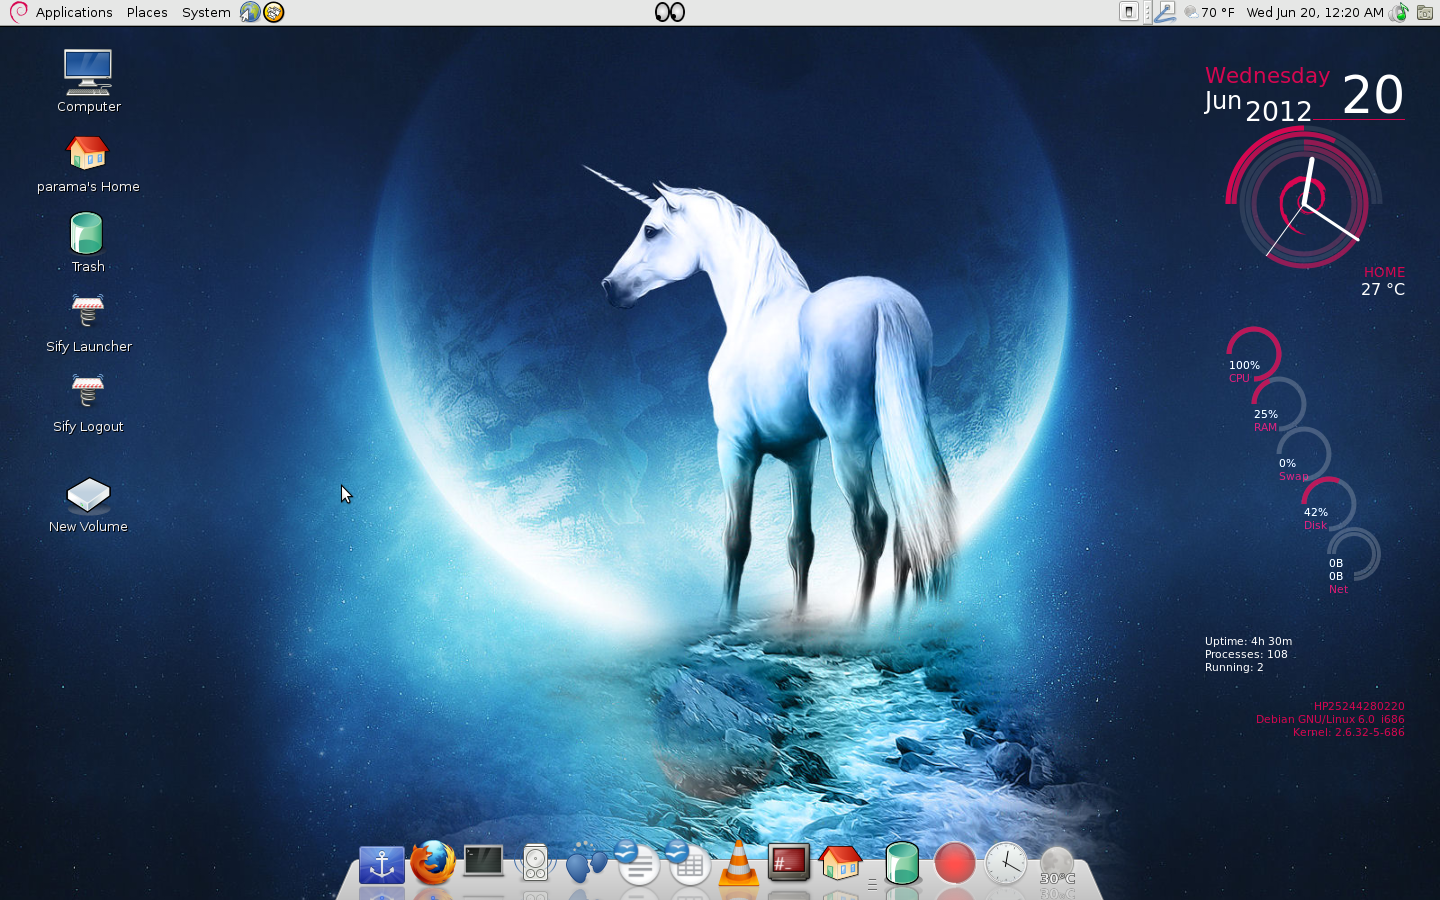Click the yellow round launcher icon in top panel
This screenshot has width=1440, height=900.
coord(274,12)
